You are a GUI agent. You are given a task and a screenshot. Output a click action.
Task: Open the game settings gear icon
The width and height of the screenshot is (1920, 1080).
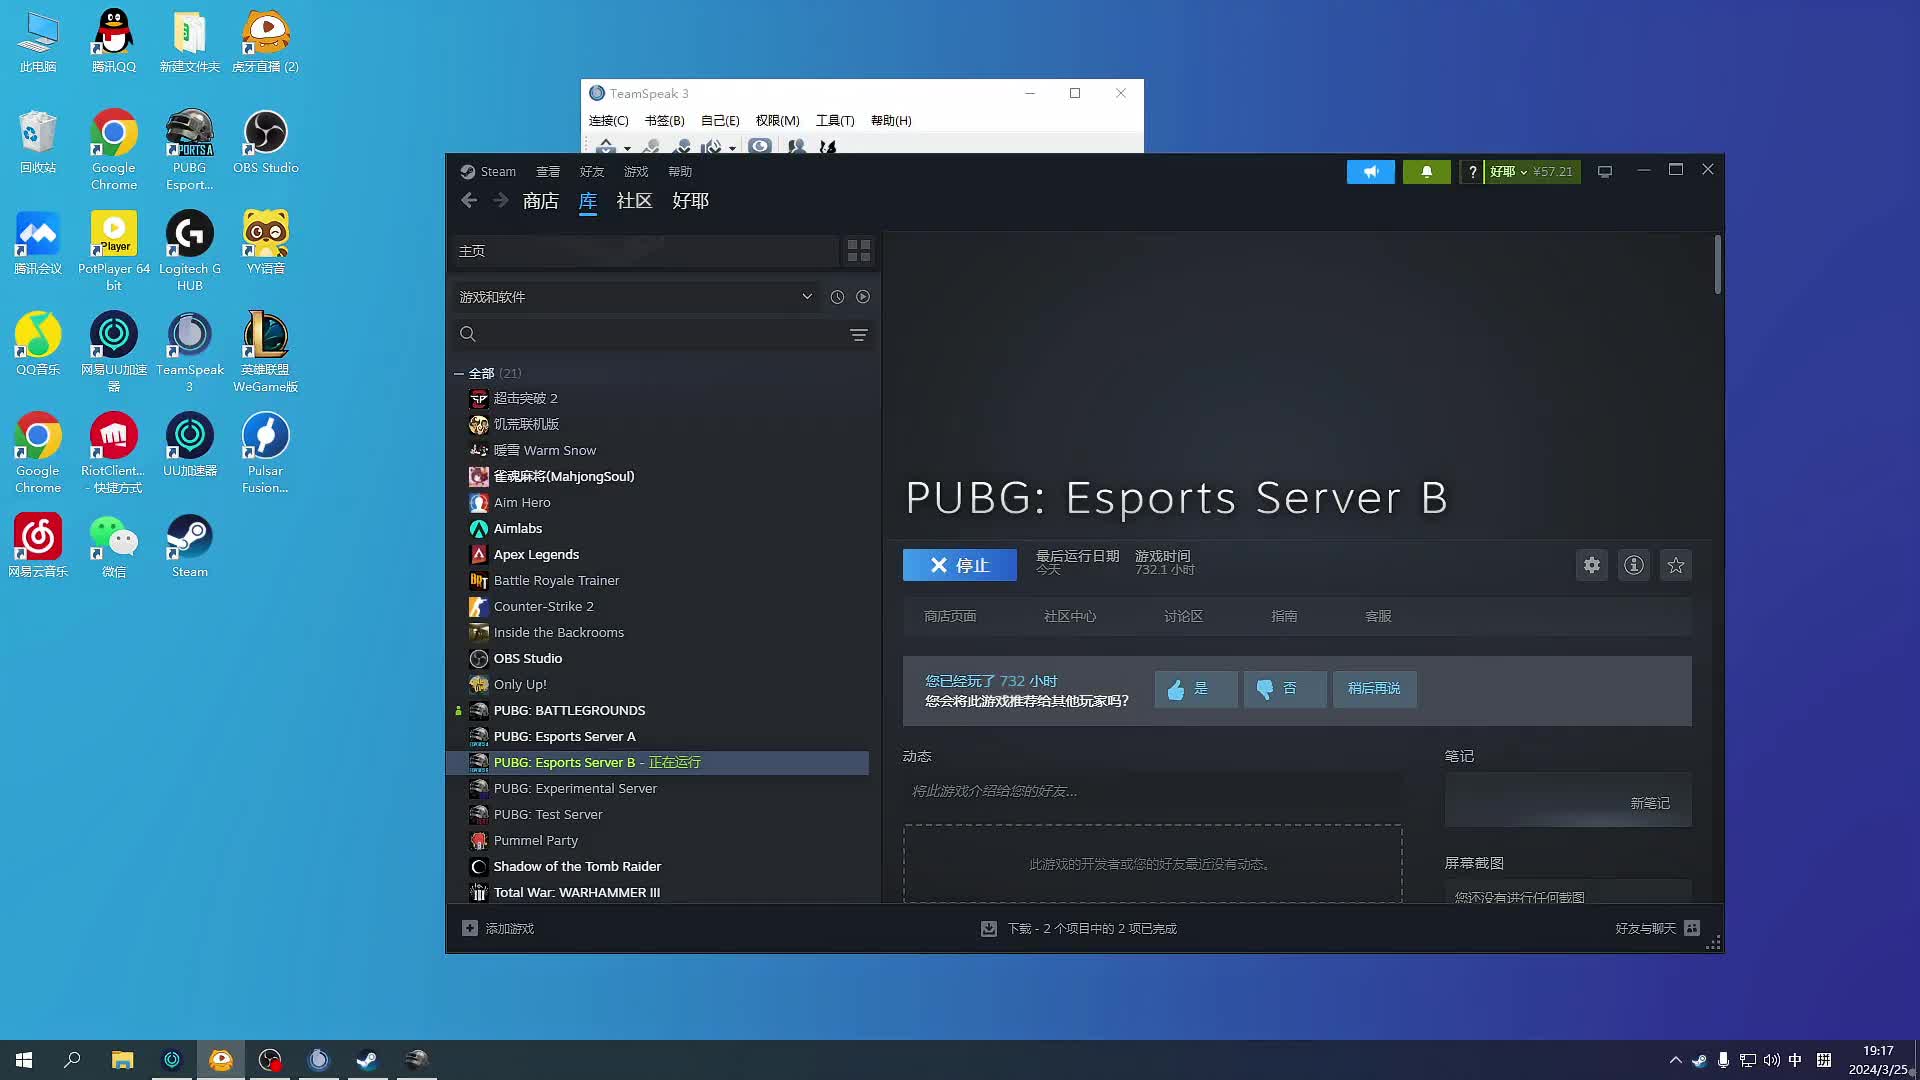coord(1591,565)
